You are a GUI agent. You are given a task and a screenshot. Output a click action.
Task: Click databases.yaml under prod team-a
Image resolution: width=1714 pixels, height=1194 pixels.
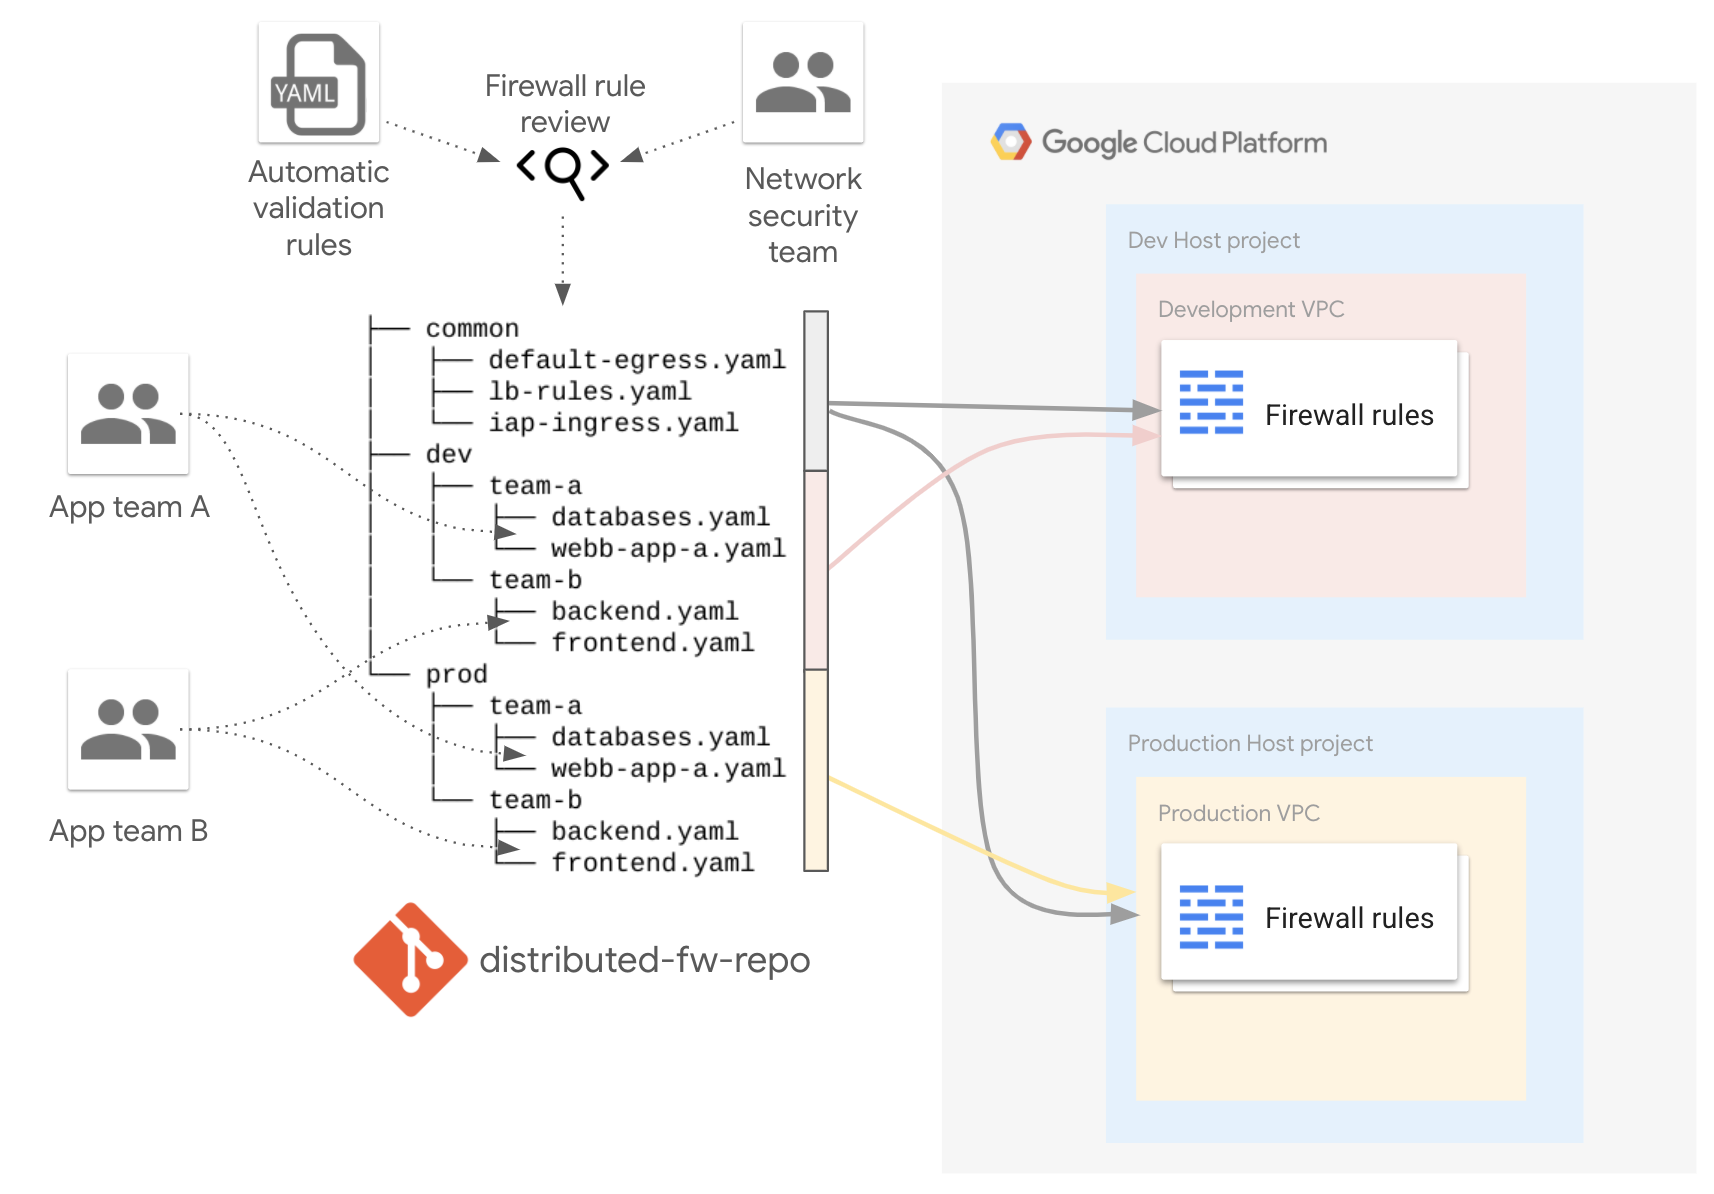click(x=660, y=737)
